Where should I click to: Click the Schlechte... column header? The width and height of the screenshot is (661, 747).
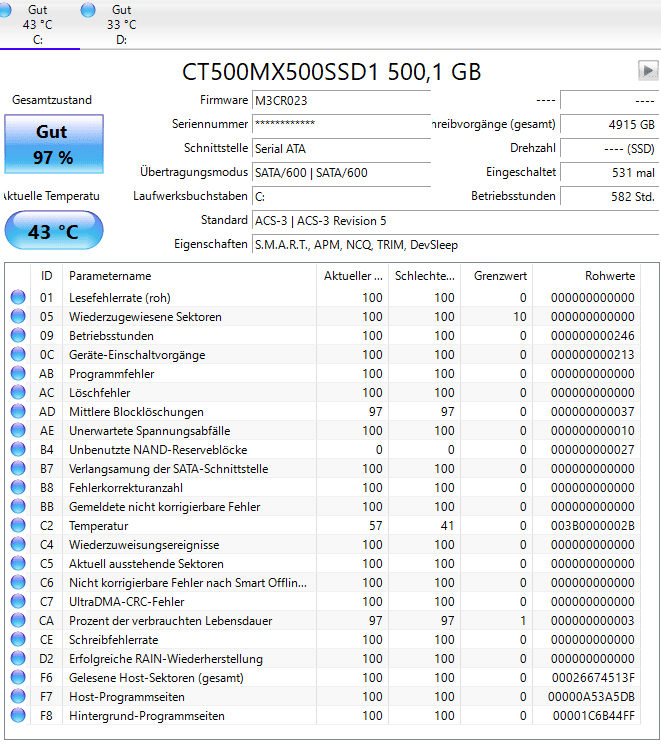pyautogui.click(x=425, y=276)
